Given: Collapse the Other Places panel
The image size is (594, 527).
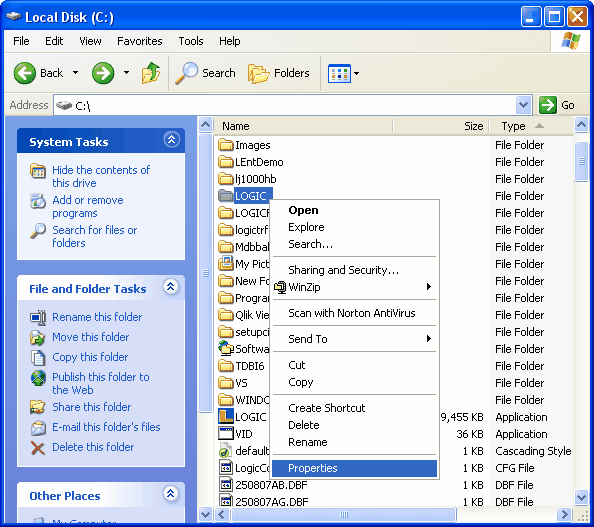Looking at the screenshot, I should [171, 494].
